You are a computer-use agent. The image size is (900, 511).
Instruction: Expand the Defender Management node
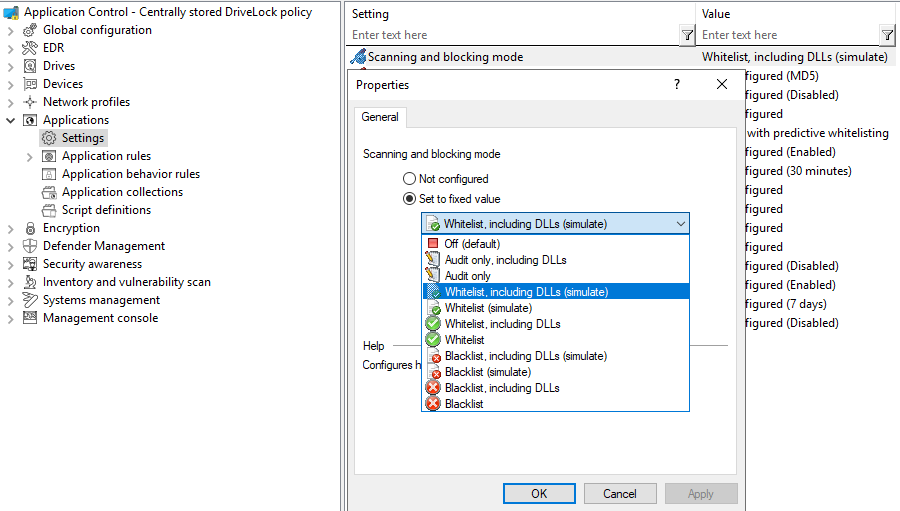pos(10,247)
